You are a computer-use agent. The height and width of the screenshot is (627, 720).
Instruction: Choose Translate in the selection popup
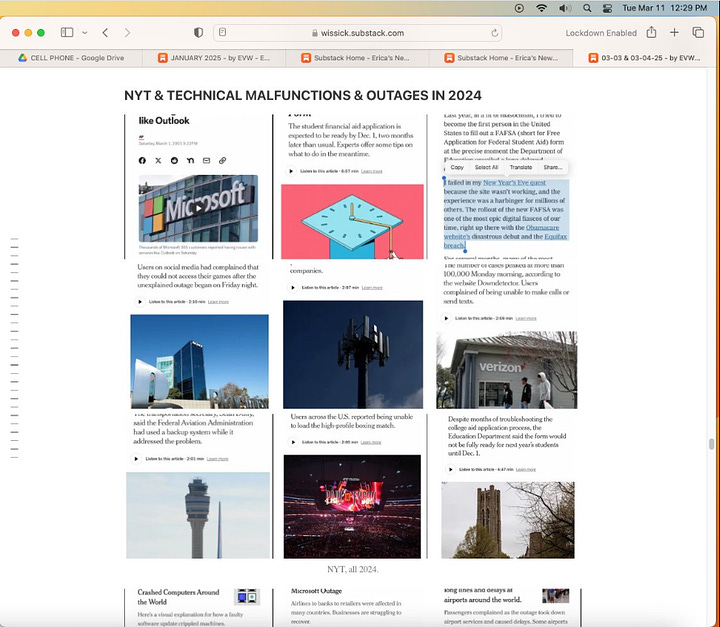pos(521,167)
